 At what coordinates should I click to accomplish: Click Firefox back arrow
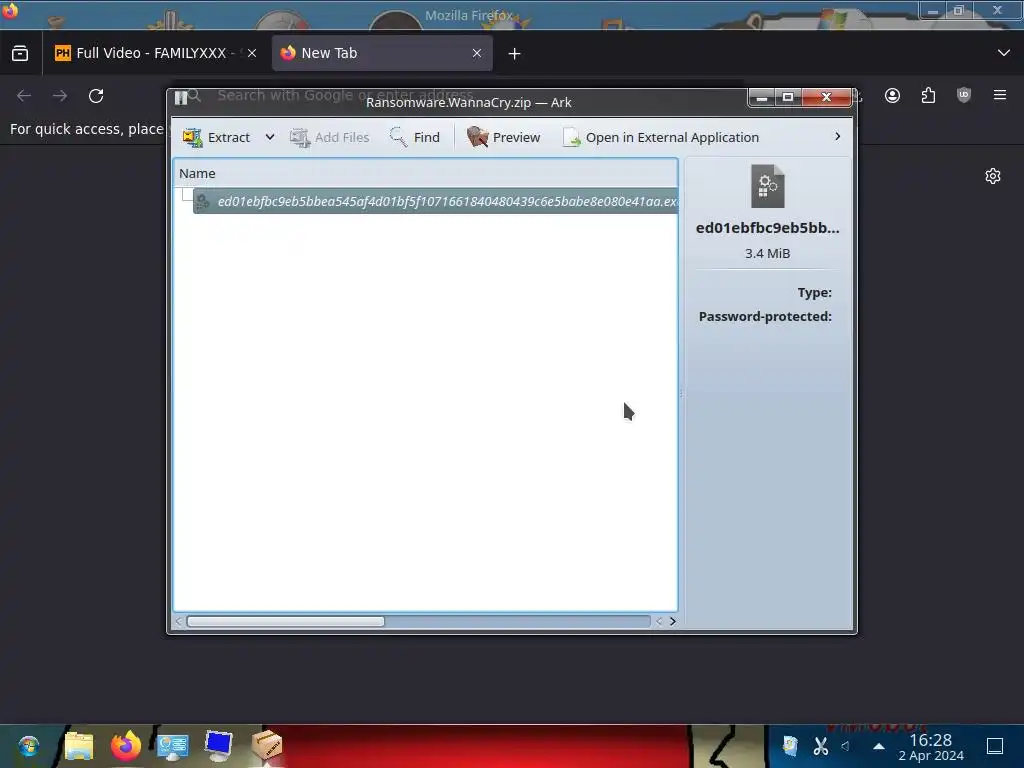click(x=24, y=96)
